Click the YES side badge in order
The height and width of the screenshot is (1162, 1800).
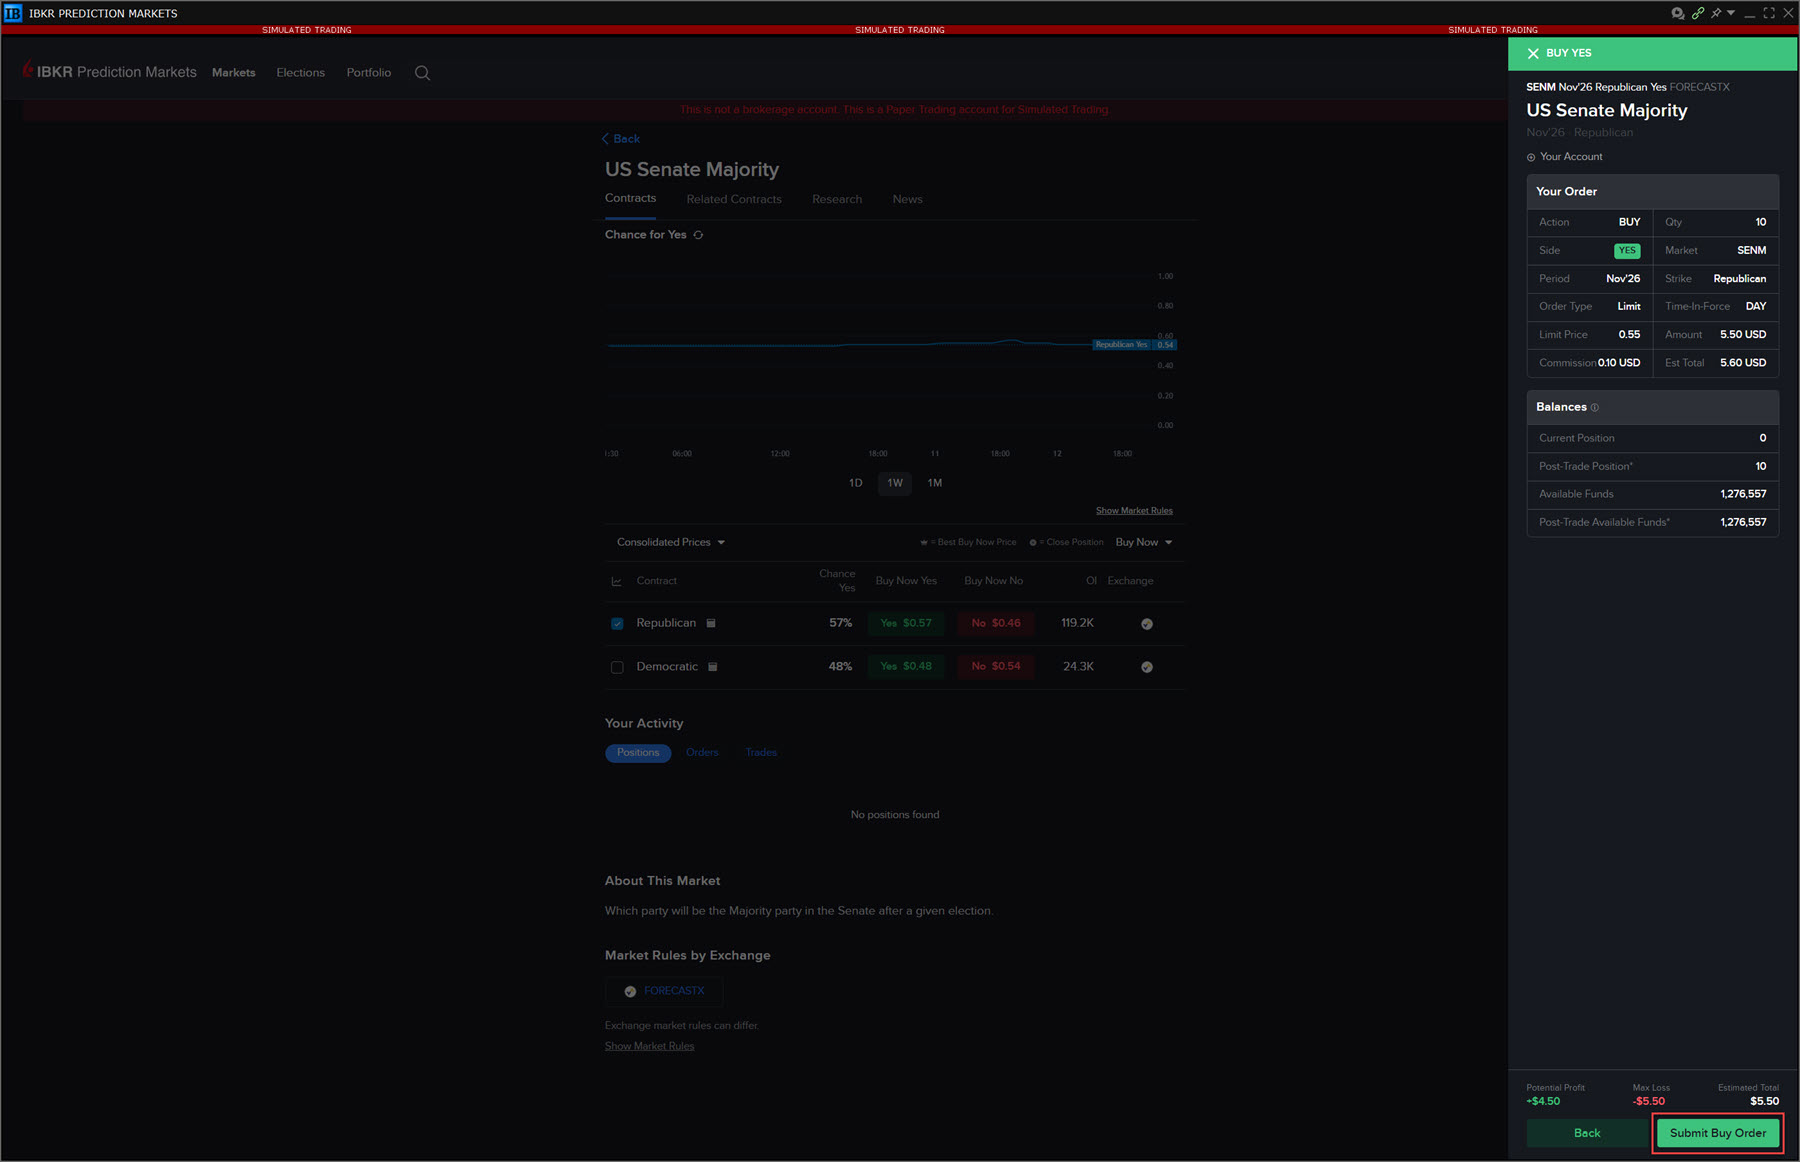pyautogui.click(x=1627, y=251)
